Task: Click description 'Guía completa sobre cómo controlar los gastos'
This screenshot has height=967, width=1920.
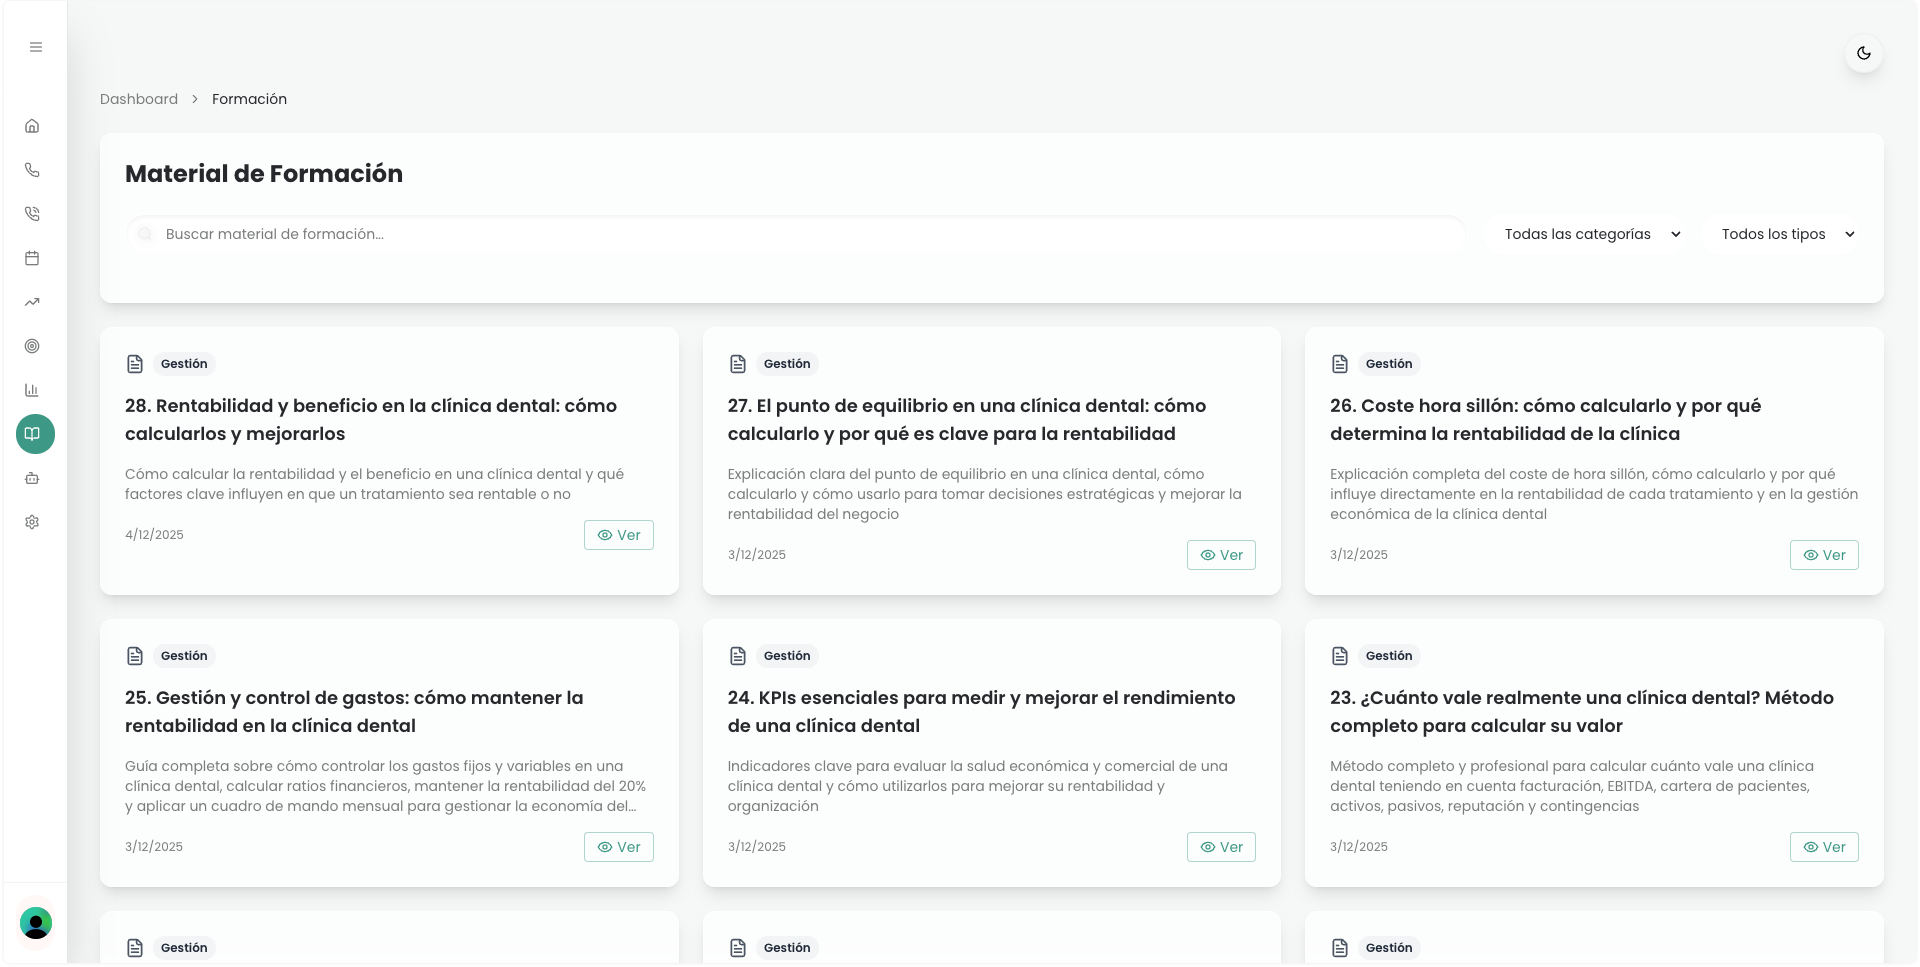Action: 385,786
